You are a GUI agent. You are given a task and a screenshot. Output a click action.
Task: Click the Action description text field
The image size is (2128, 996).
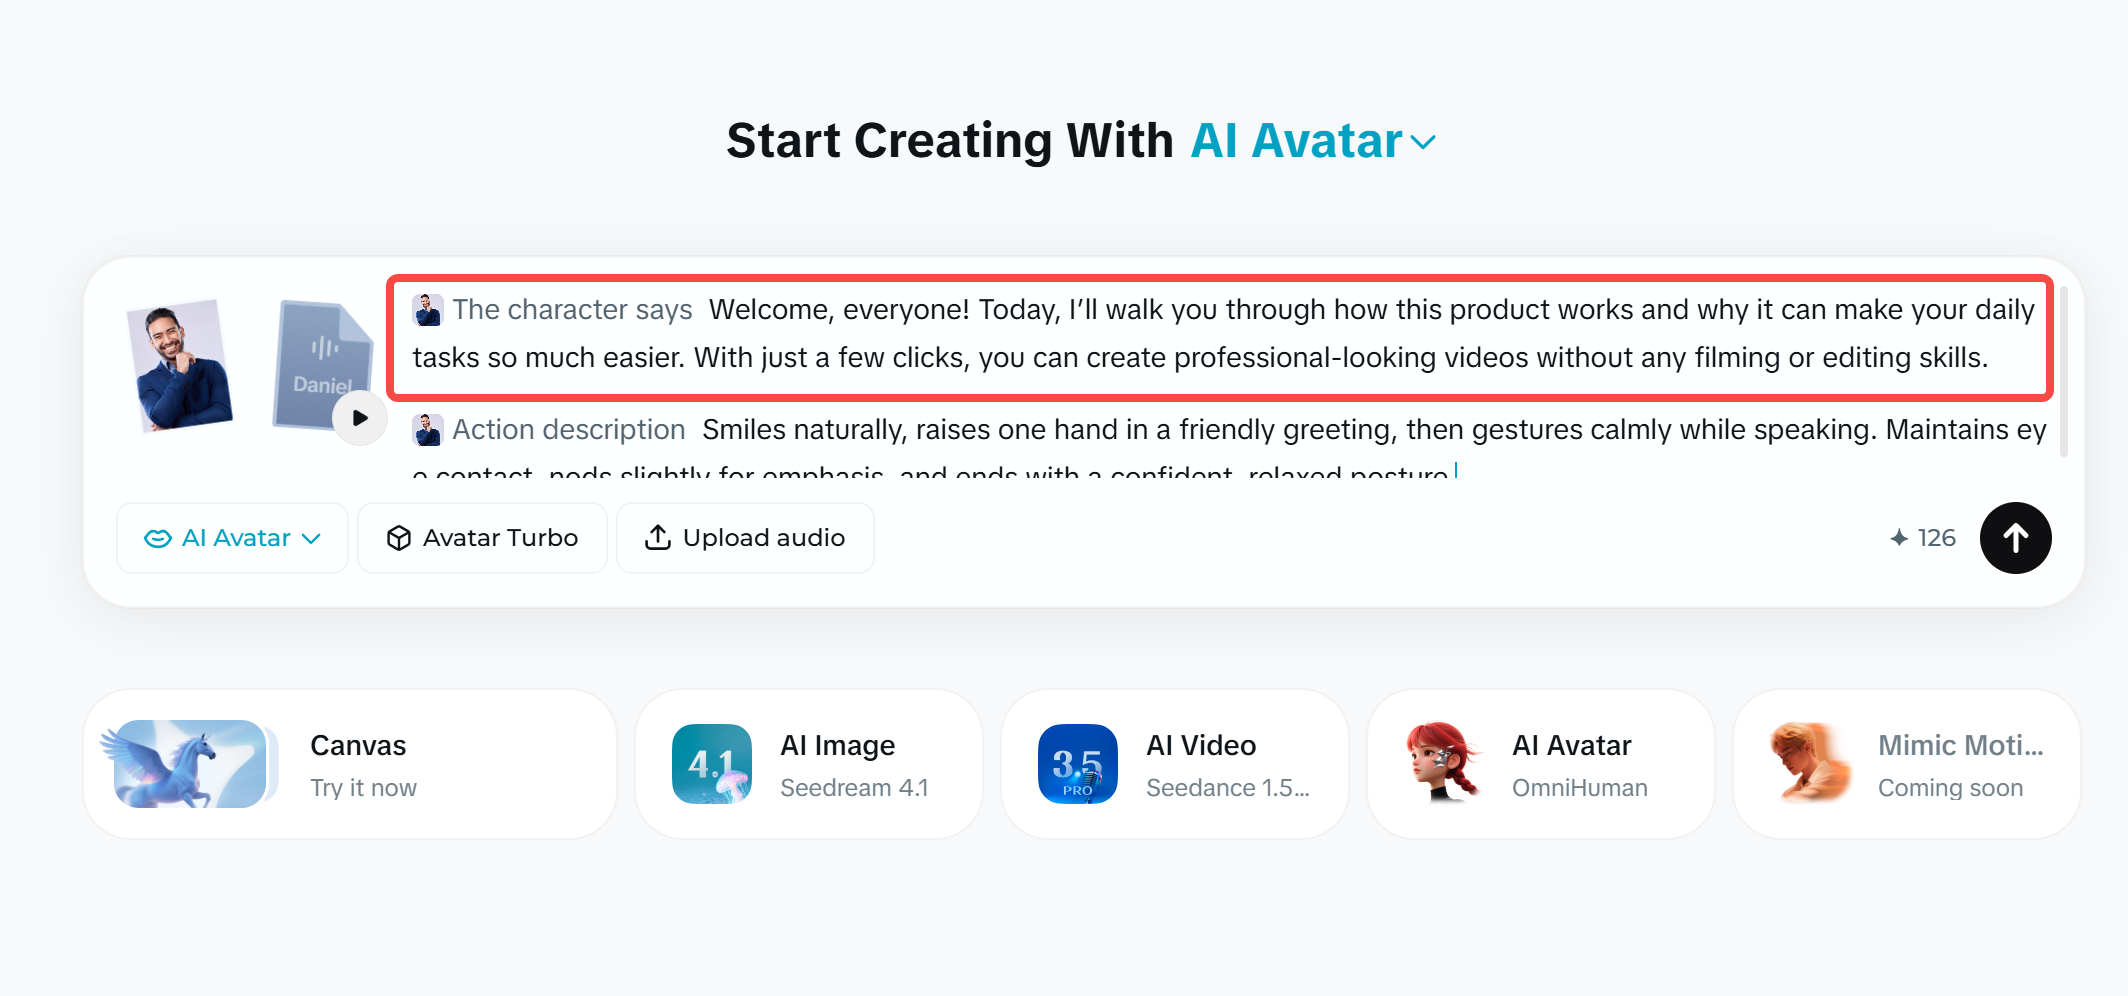tap(1230, 448)
